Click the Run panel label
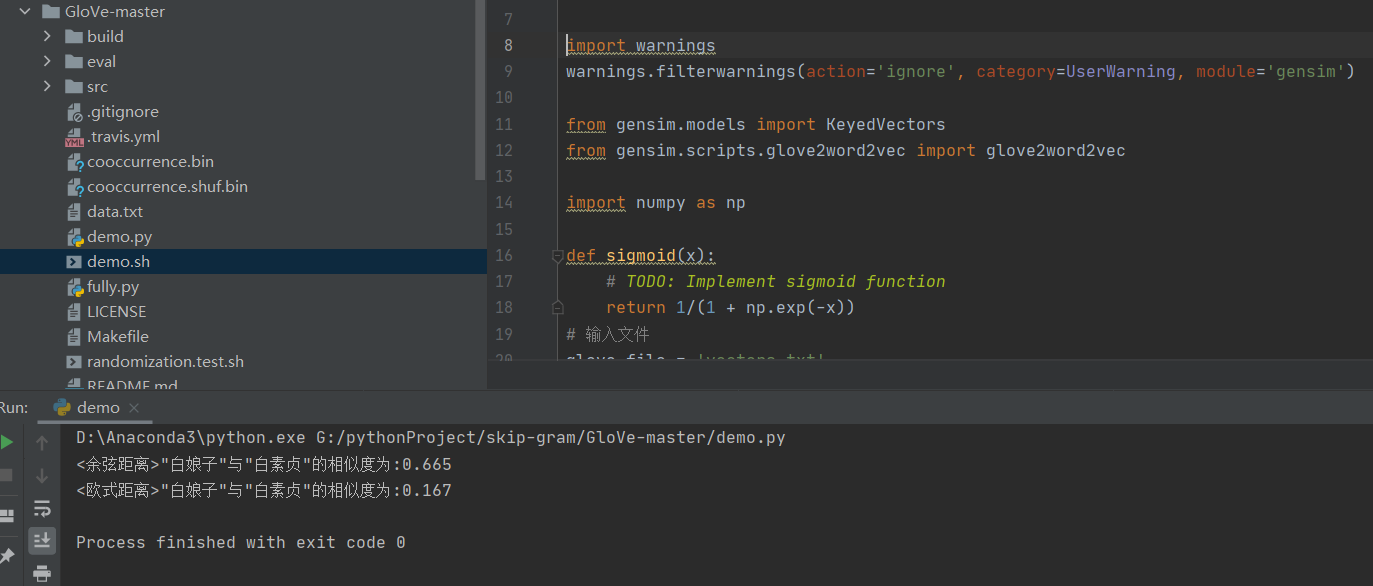The width and height of the screenshot is (1373, 586). (x=13, y=407)
